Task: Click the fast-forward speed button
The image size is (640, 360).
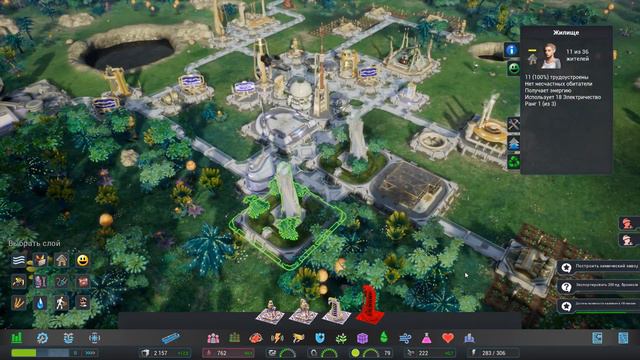Action: pos(90,353)
